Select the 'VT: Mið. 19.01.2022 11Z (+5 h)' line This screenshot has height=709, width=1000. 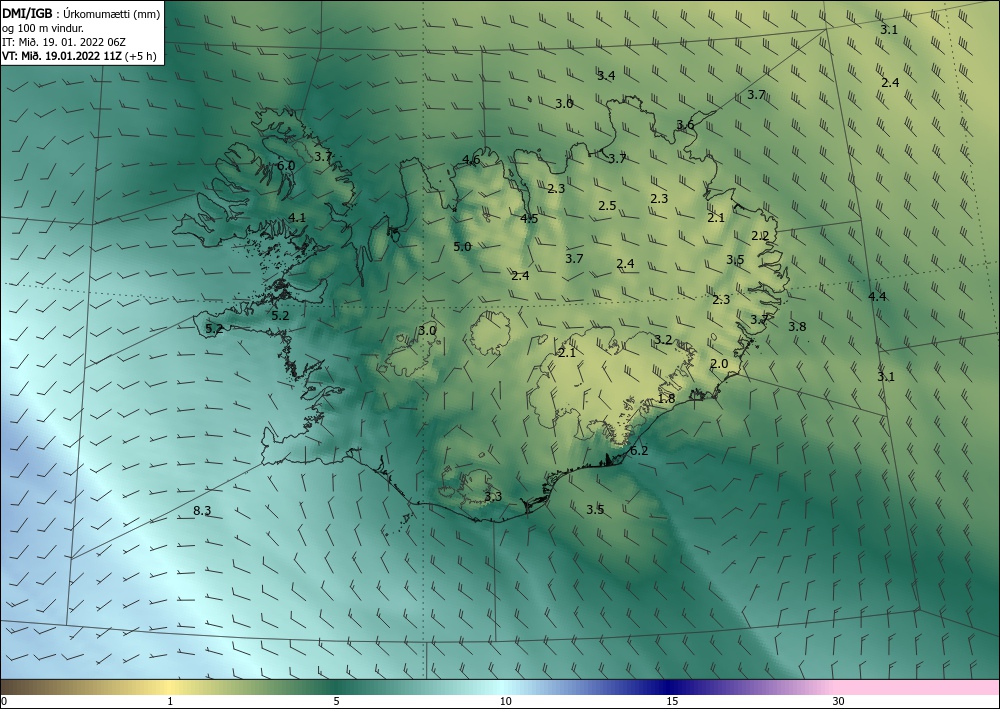point(79,55)
